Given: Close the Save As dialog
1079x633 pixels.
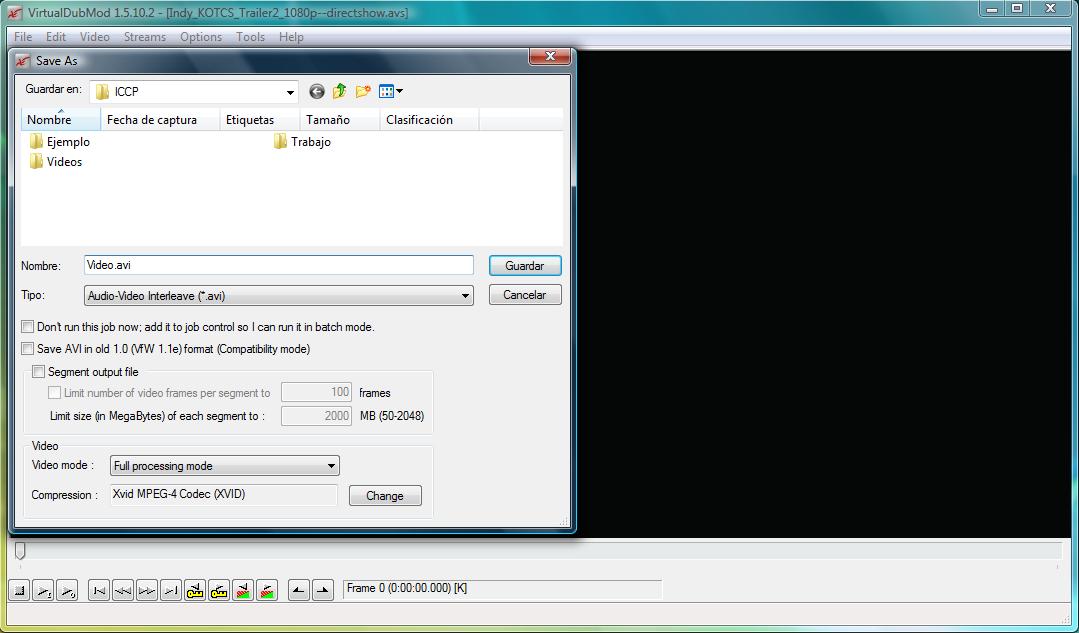Looking at the screenshot, I should click(549, 56).
